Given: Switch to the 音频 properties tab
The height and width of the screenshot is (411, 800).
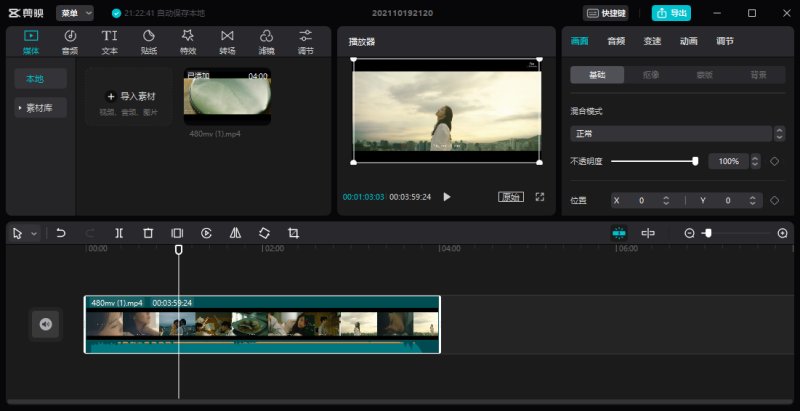Looking at the screenshot, I should tap(616, 41).
